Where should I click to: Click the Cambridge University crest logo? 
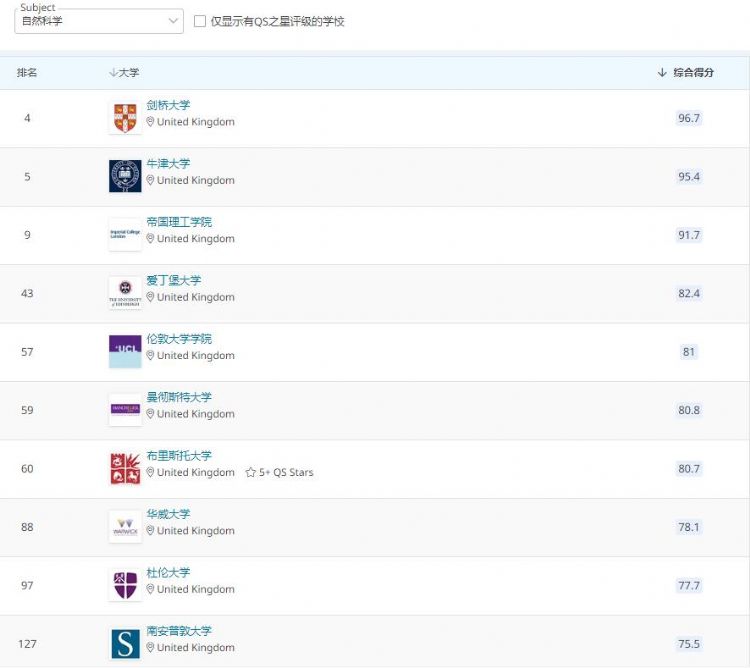point(125,118)
